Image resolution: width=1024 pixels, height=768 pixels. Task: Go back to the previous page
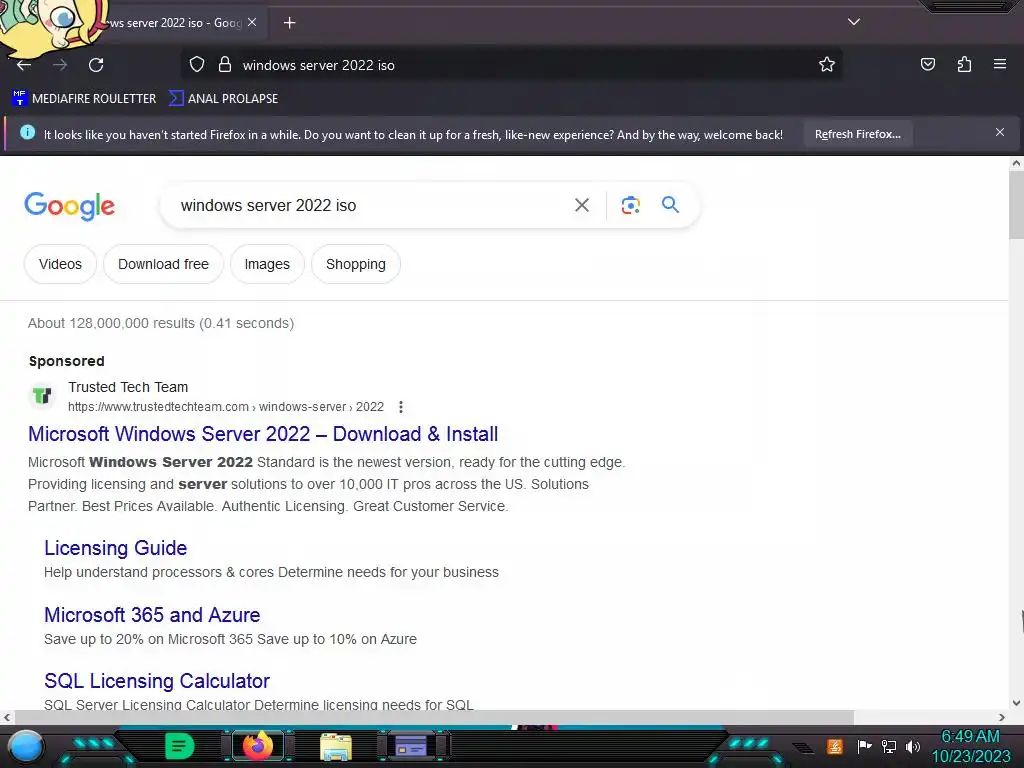(x=24, y=65)
